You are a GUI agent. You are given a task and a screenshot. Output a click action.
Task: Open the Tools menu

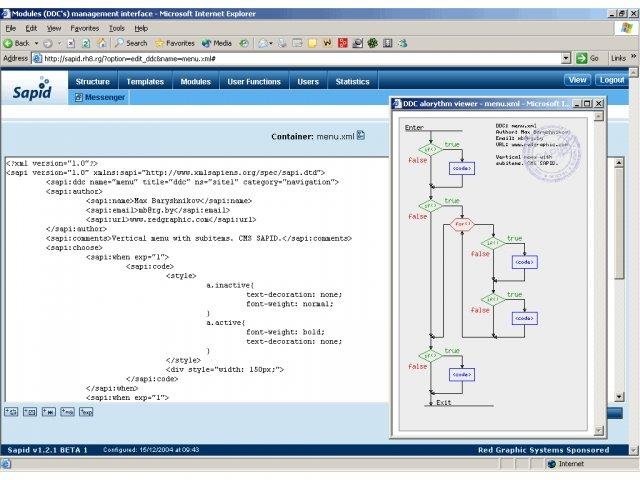click(117, 28)
